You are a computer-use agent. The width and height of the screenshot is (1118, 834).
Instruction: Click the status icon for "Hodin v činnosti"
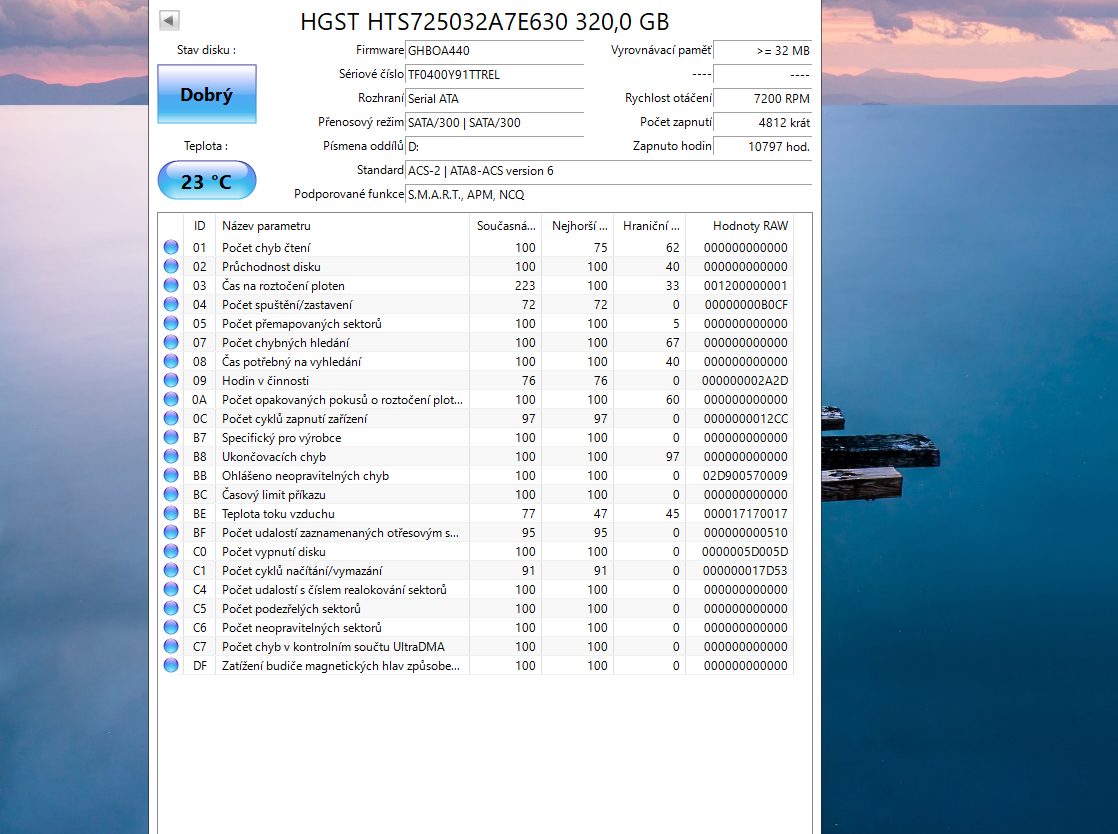pyautogui.click(x=170, y=380)
